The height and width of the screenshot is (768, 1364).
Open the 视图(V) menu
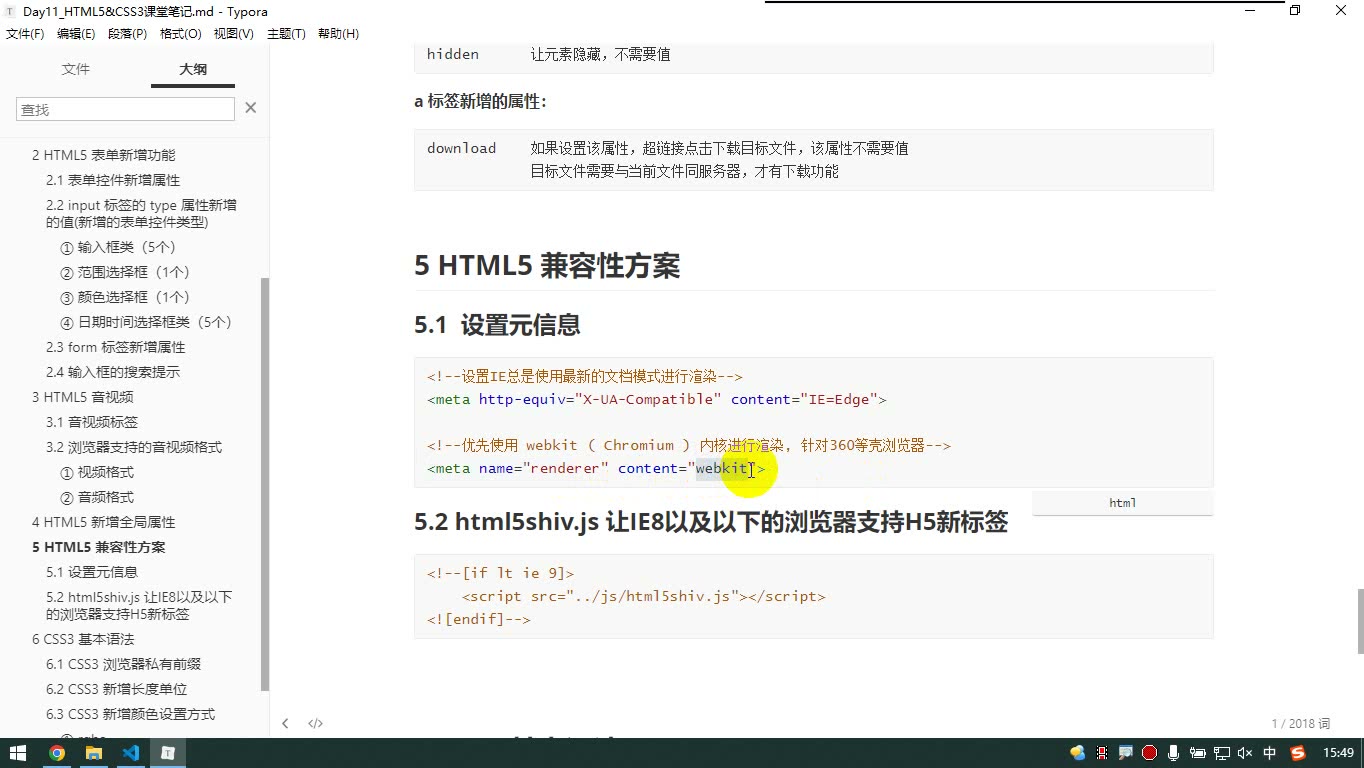(233, 34)
